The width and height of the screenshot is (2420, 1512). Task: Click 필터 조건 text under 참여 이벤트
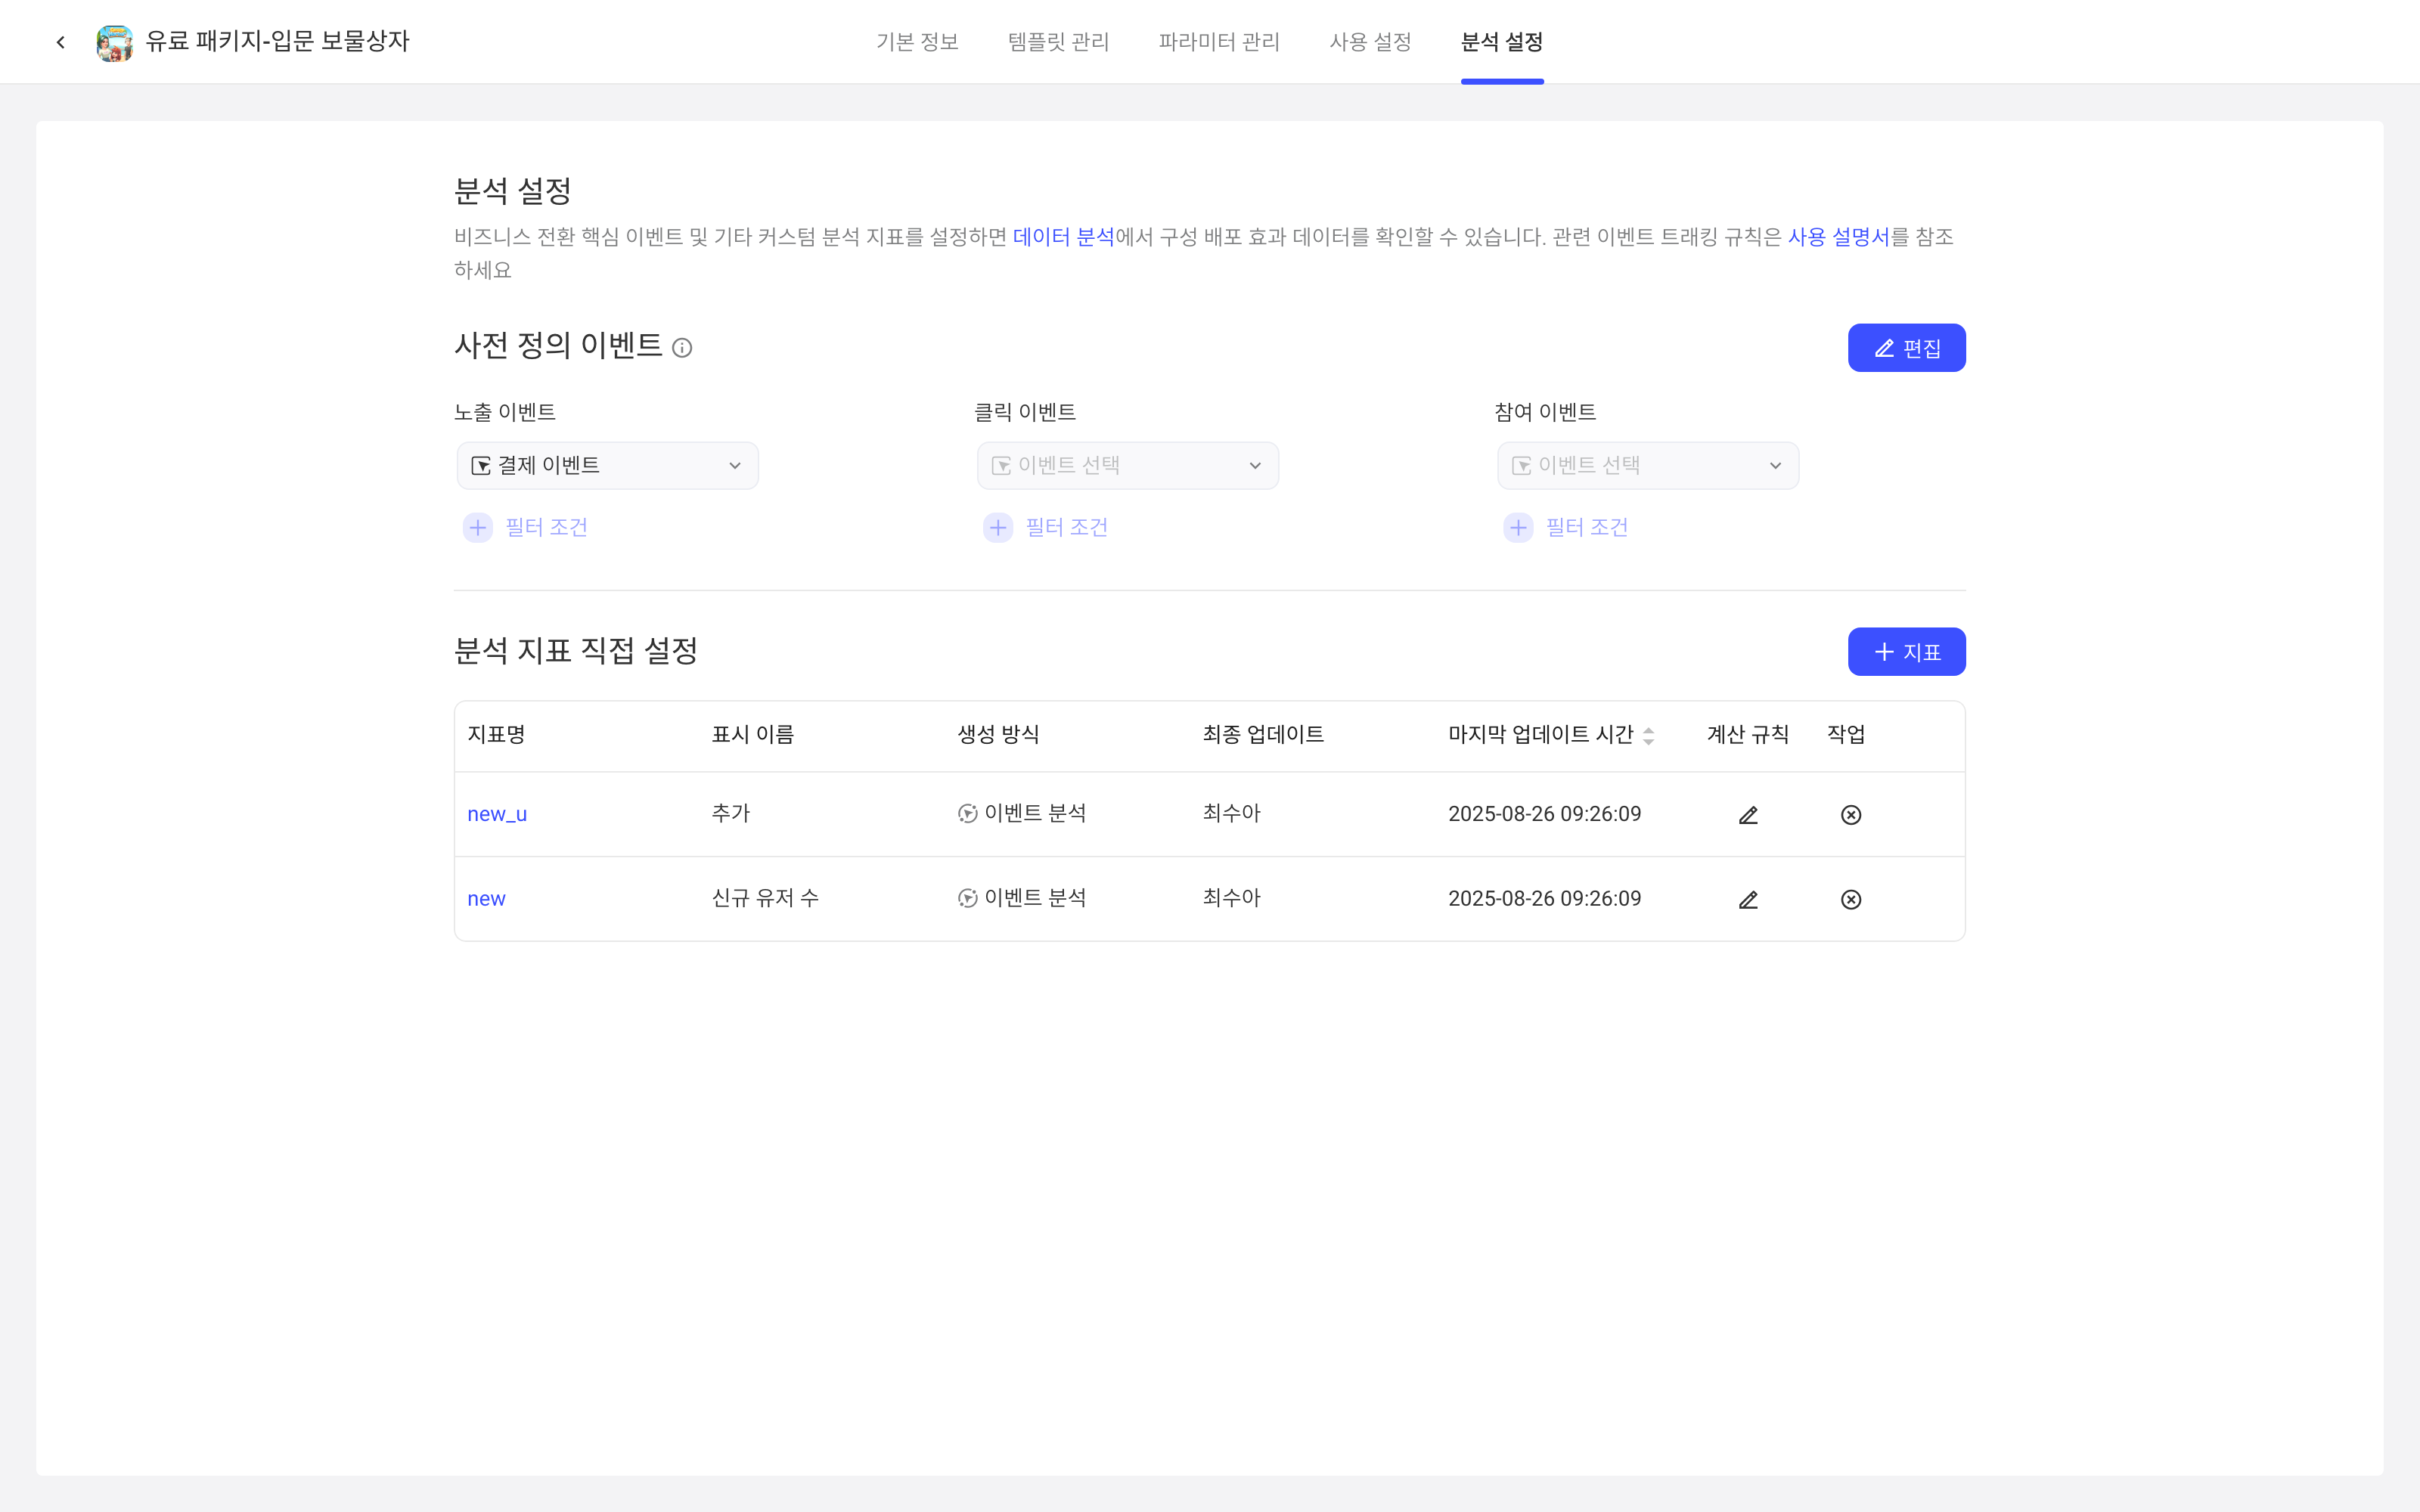coord(1586,527)
